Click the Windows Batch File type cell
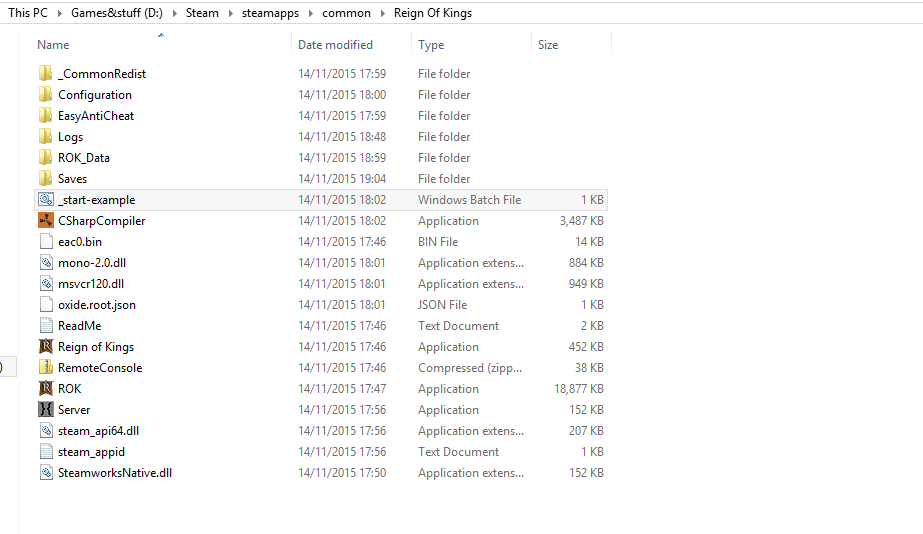Screen dimensions: 923x534 point(469,200)
